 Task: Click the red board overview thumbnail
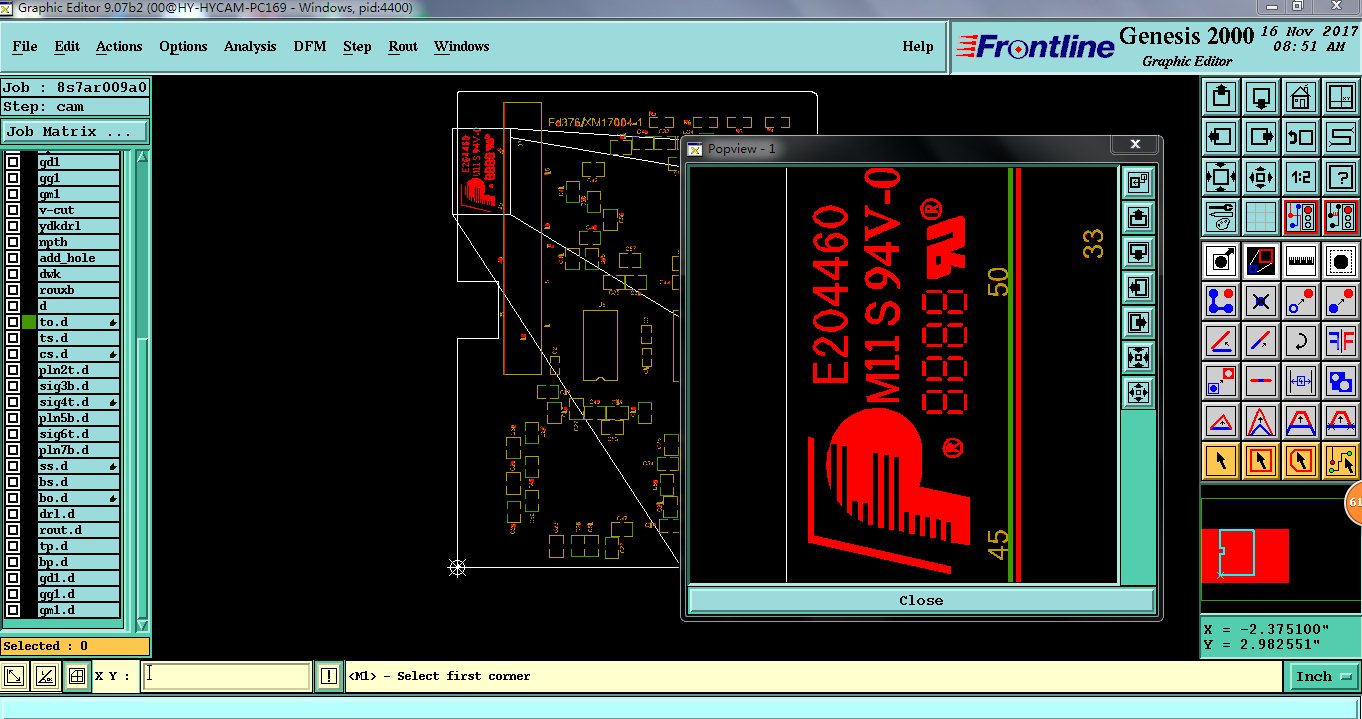1245,555
